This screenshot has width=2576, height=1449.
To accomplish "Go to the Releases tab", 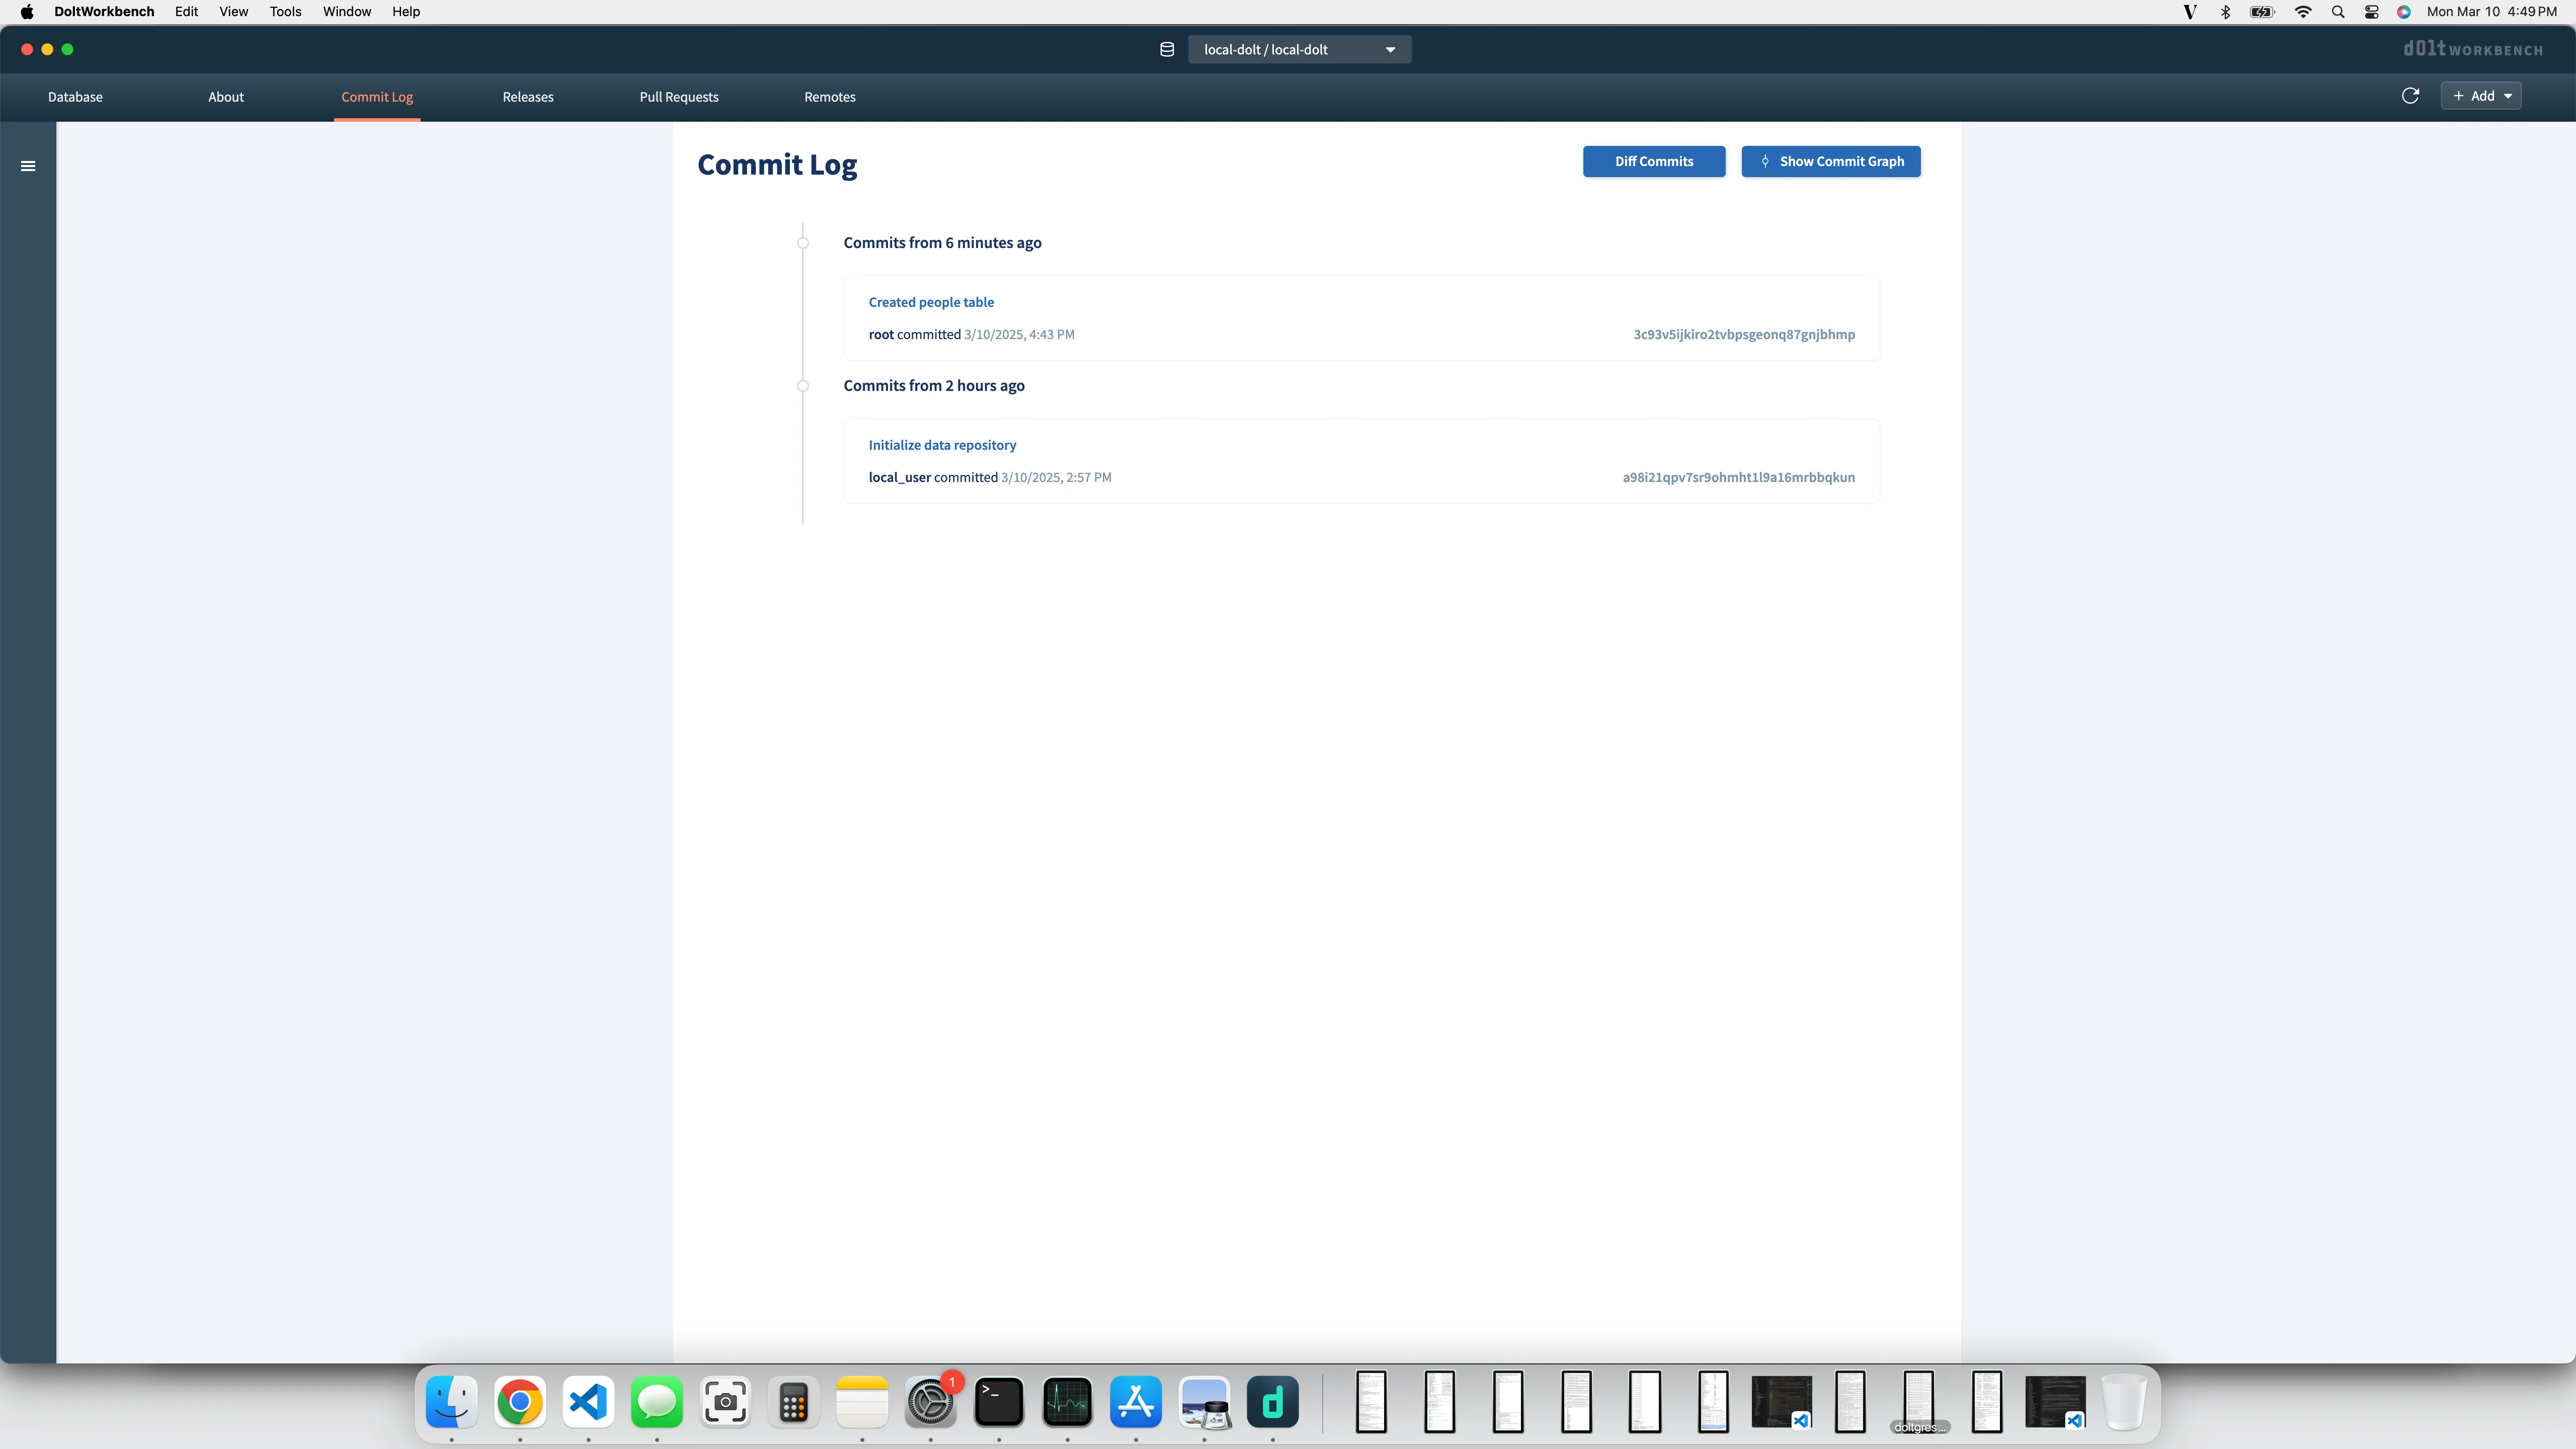I will [528, 97].
